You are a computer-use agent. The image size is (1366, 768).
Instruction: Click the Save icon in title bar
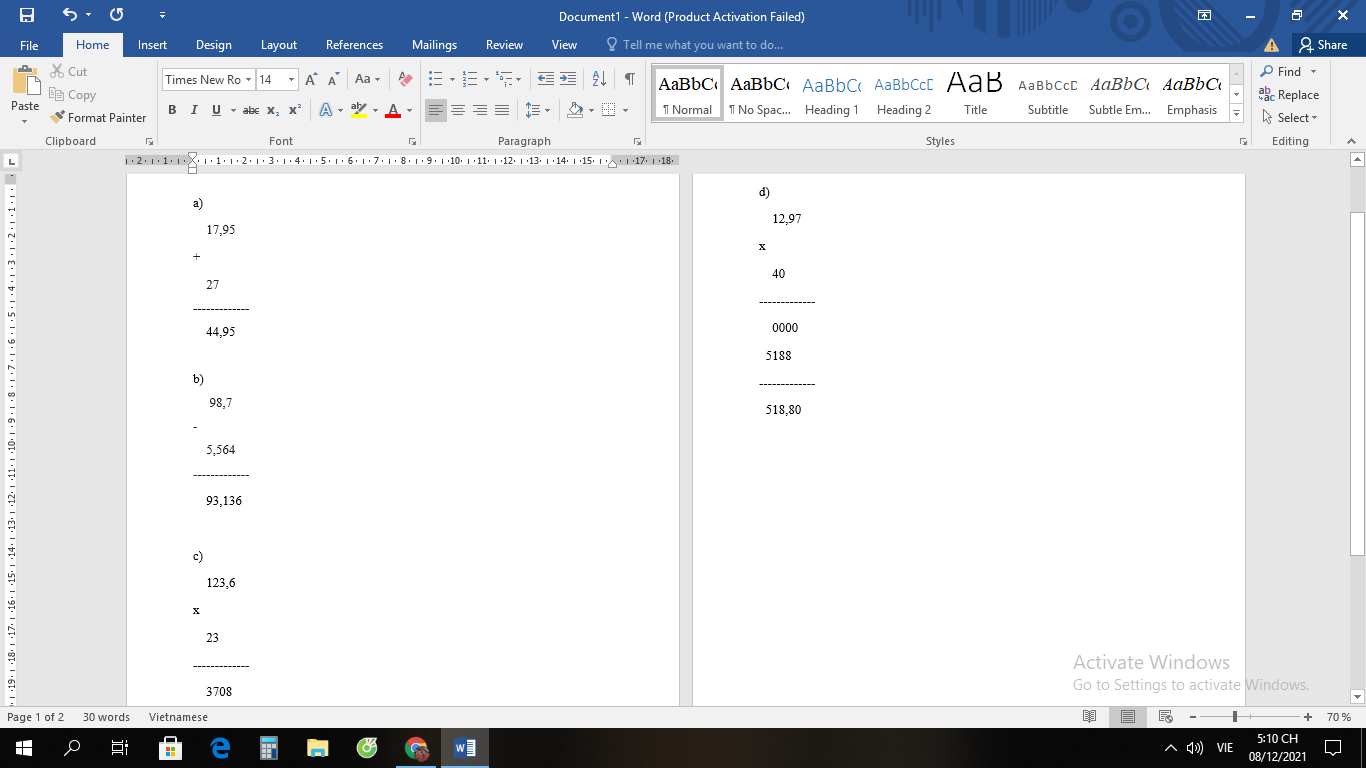tap(27, 15)
